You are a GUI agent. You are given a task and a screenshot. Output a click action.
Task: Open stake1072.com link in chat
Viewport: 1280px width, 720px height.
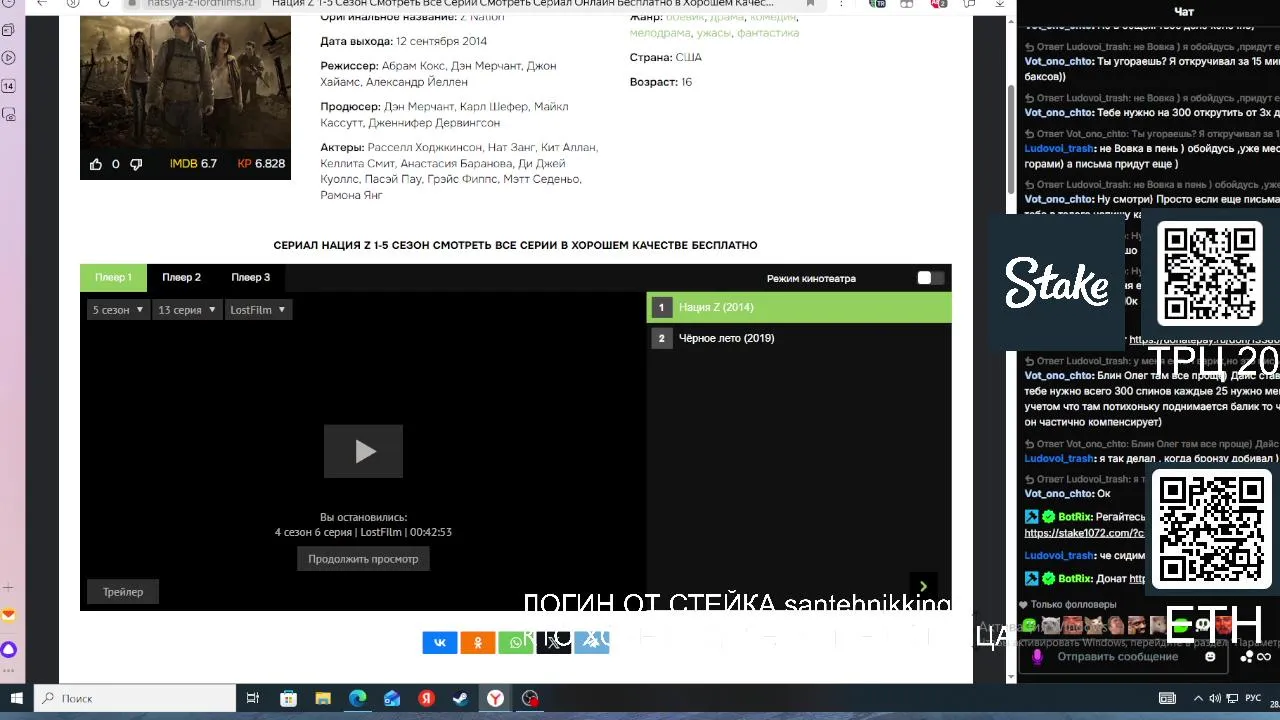[1084, 533]
